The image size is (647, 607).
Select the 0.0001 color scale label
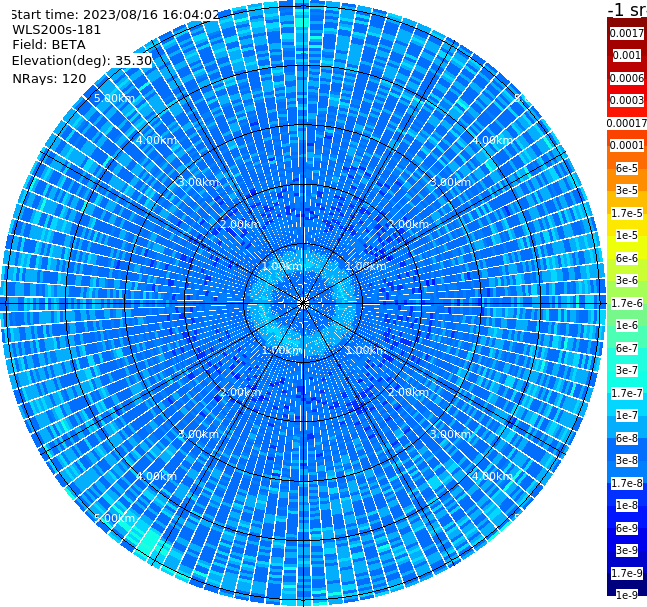click(x=627, y=145)
